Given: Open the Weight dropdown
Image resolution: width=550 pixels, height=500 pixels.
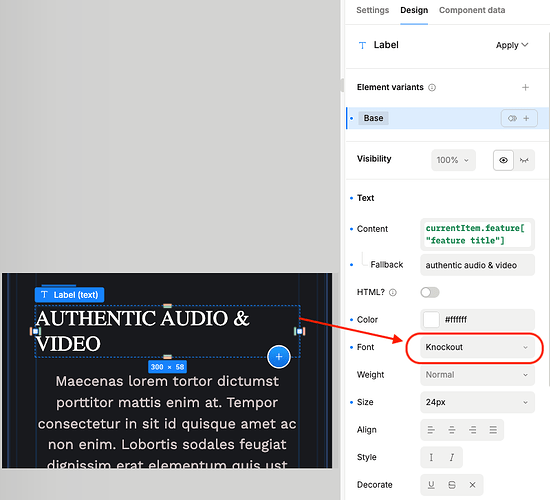Looking at the screenshot, I should click(477, 375).
